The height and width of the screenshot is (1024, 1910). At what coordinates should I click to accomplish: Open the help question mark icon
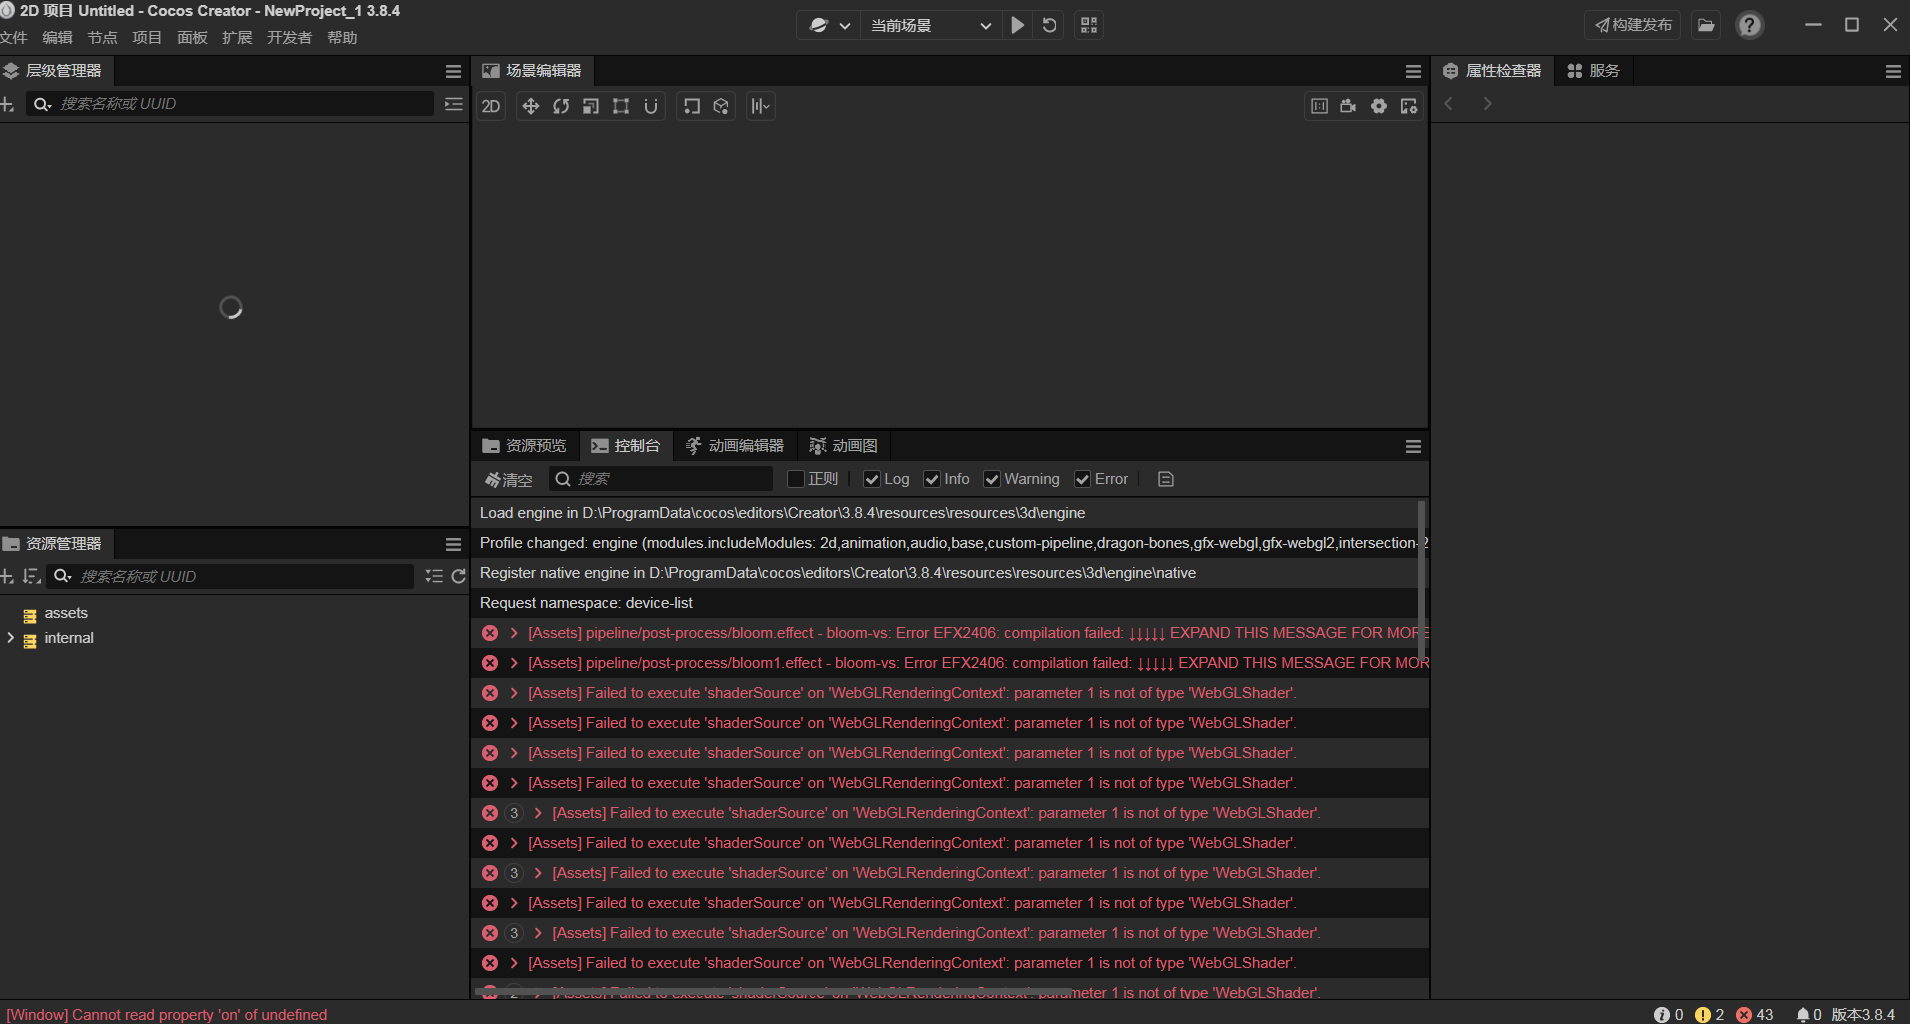tap(1749, 25)
